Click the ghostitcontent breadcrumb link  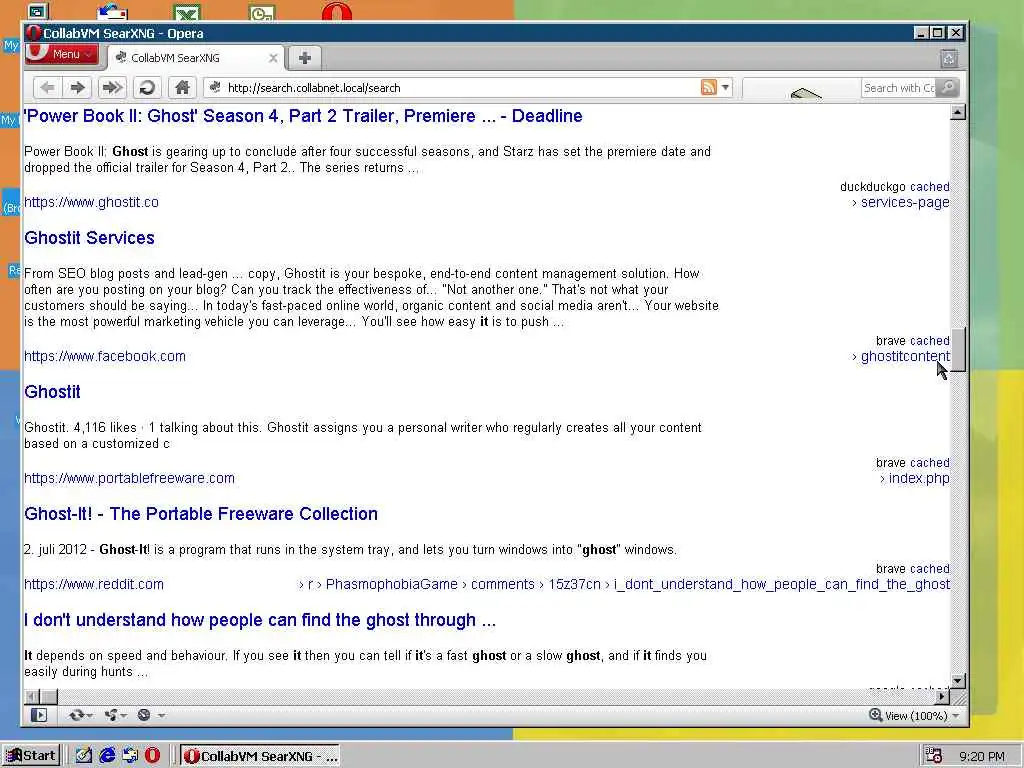[x=905, y=357]
